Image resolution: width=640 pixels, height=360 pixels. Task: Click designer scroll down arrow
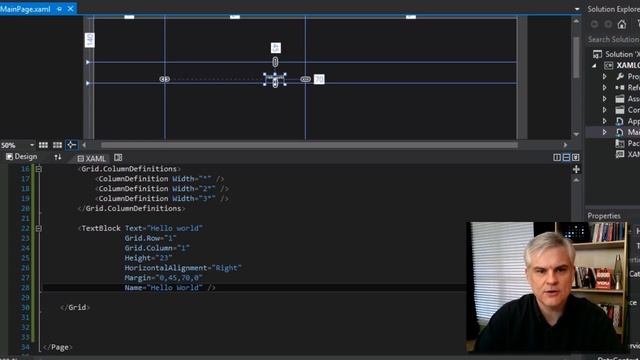pyautogui.click(x=576, y=134)
